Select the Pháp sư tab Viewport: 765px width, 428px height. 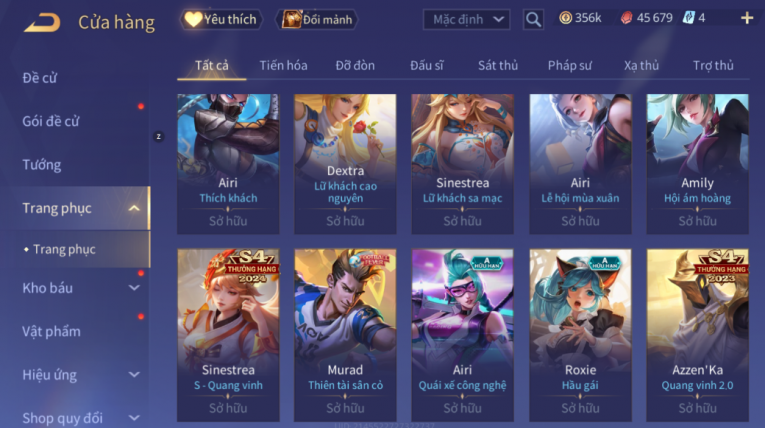(569, 65)
